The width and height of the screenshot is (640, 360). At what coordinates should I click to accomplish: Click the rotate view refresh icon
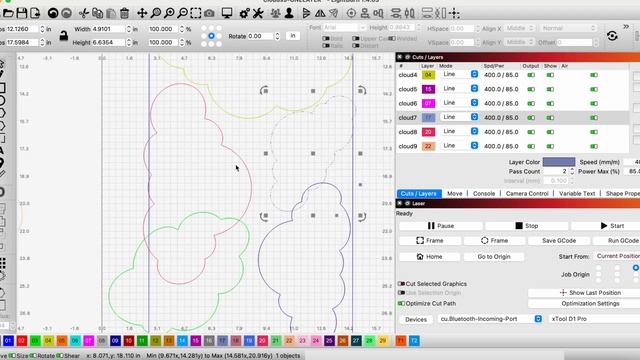tap(612, 36)
